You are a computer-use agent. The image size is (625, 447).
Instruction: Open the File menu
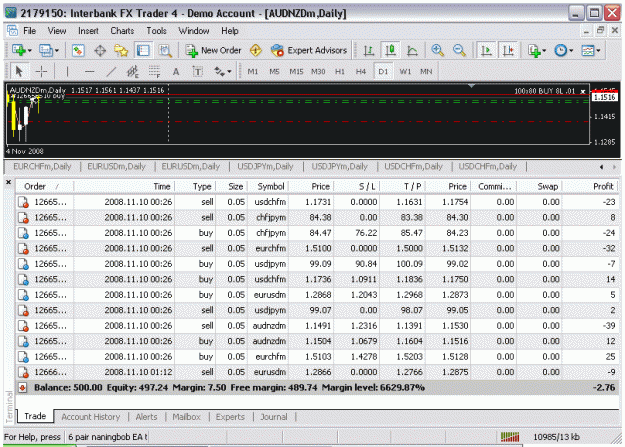29,31
